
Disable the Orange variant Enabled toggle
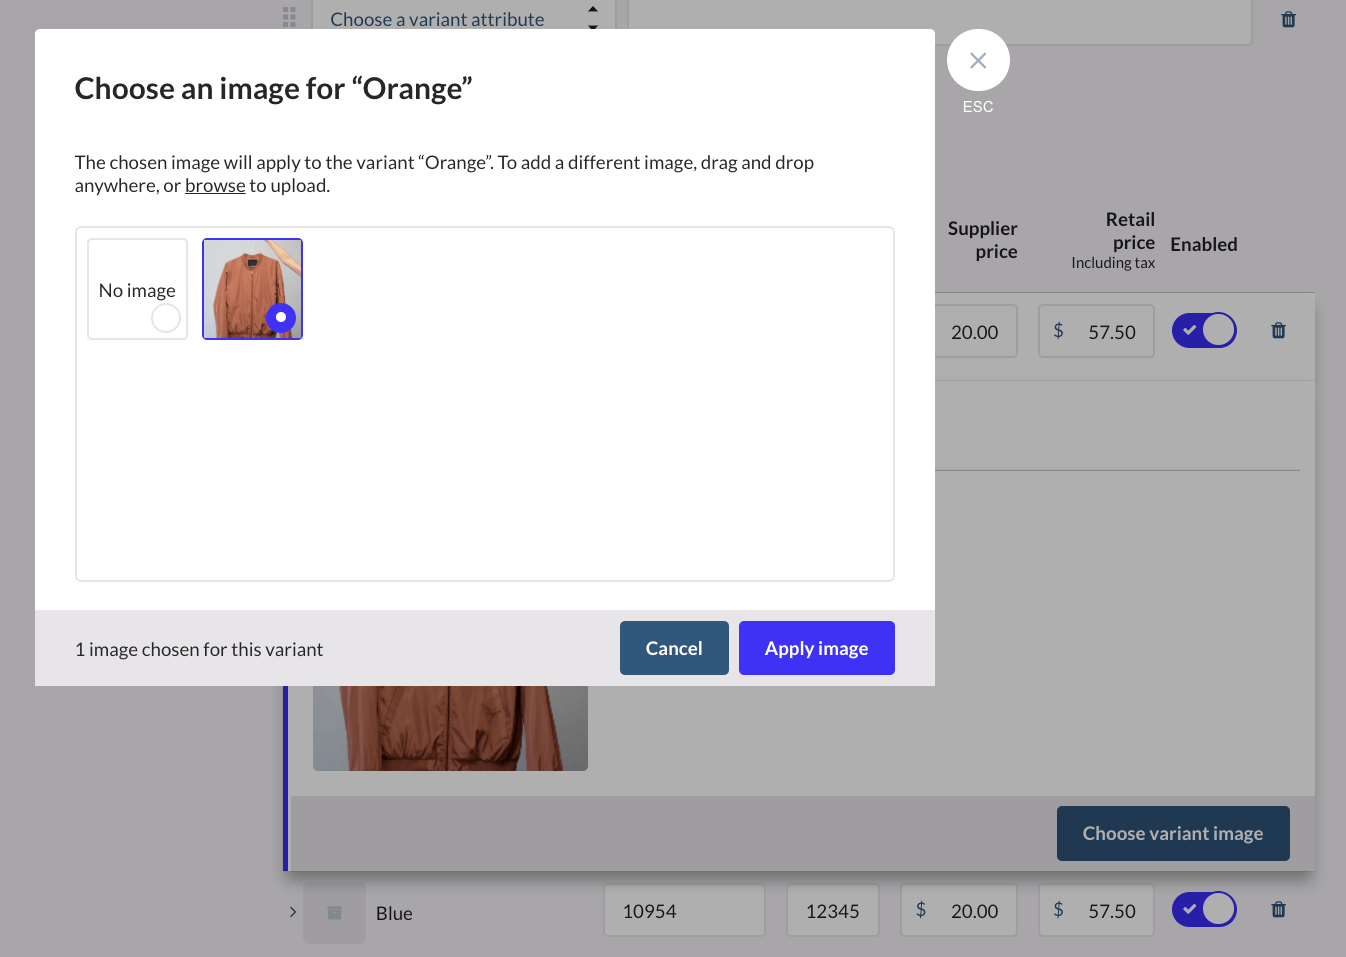click(1204, 331)
